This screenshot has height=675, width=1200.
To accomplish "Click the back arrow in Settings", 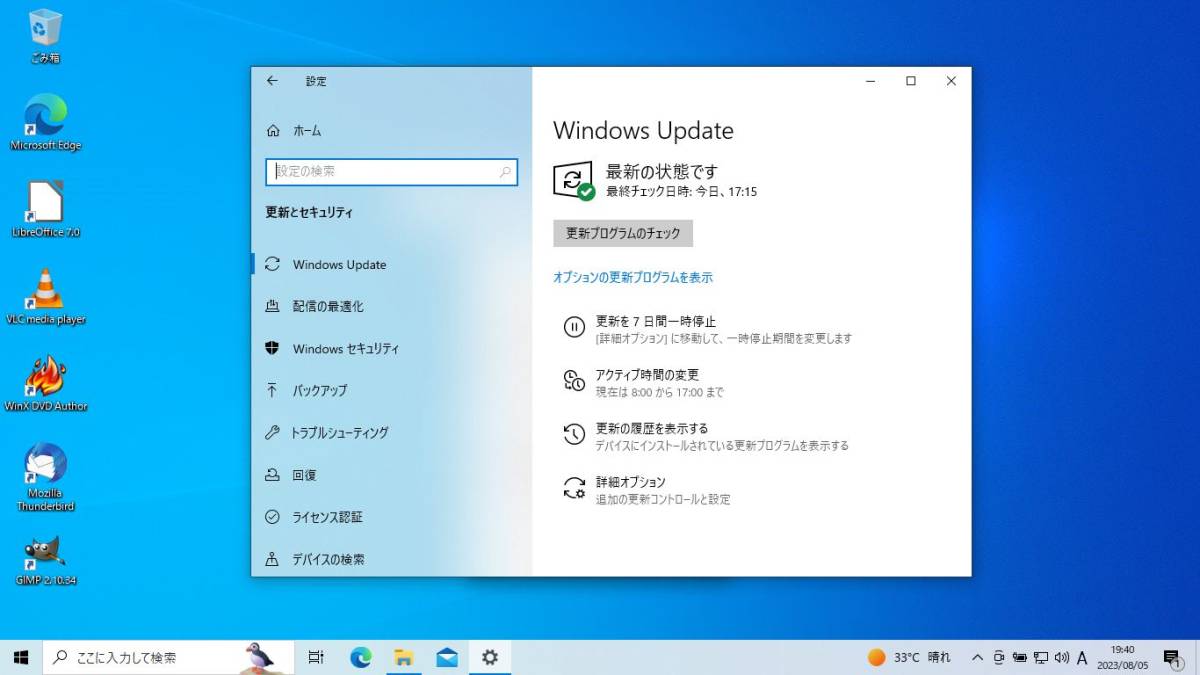I will click(272, 81).
